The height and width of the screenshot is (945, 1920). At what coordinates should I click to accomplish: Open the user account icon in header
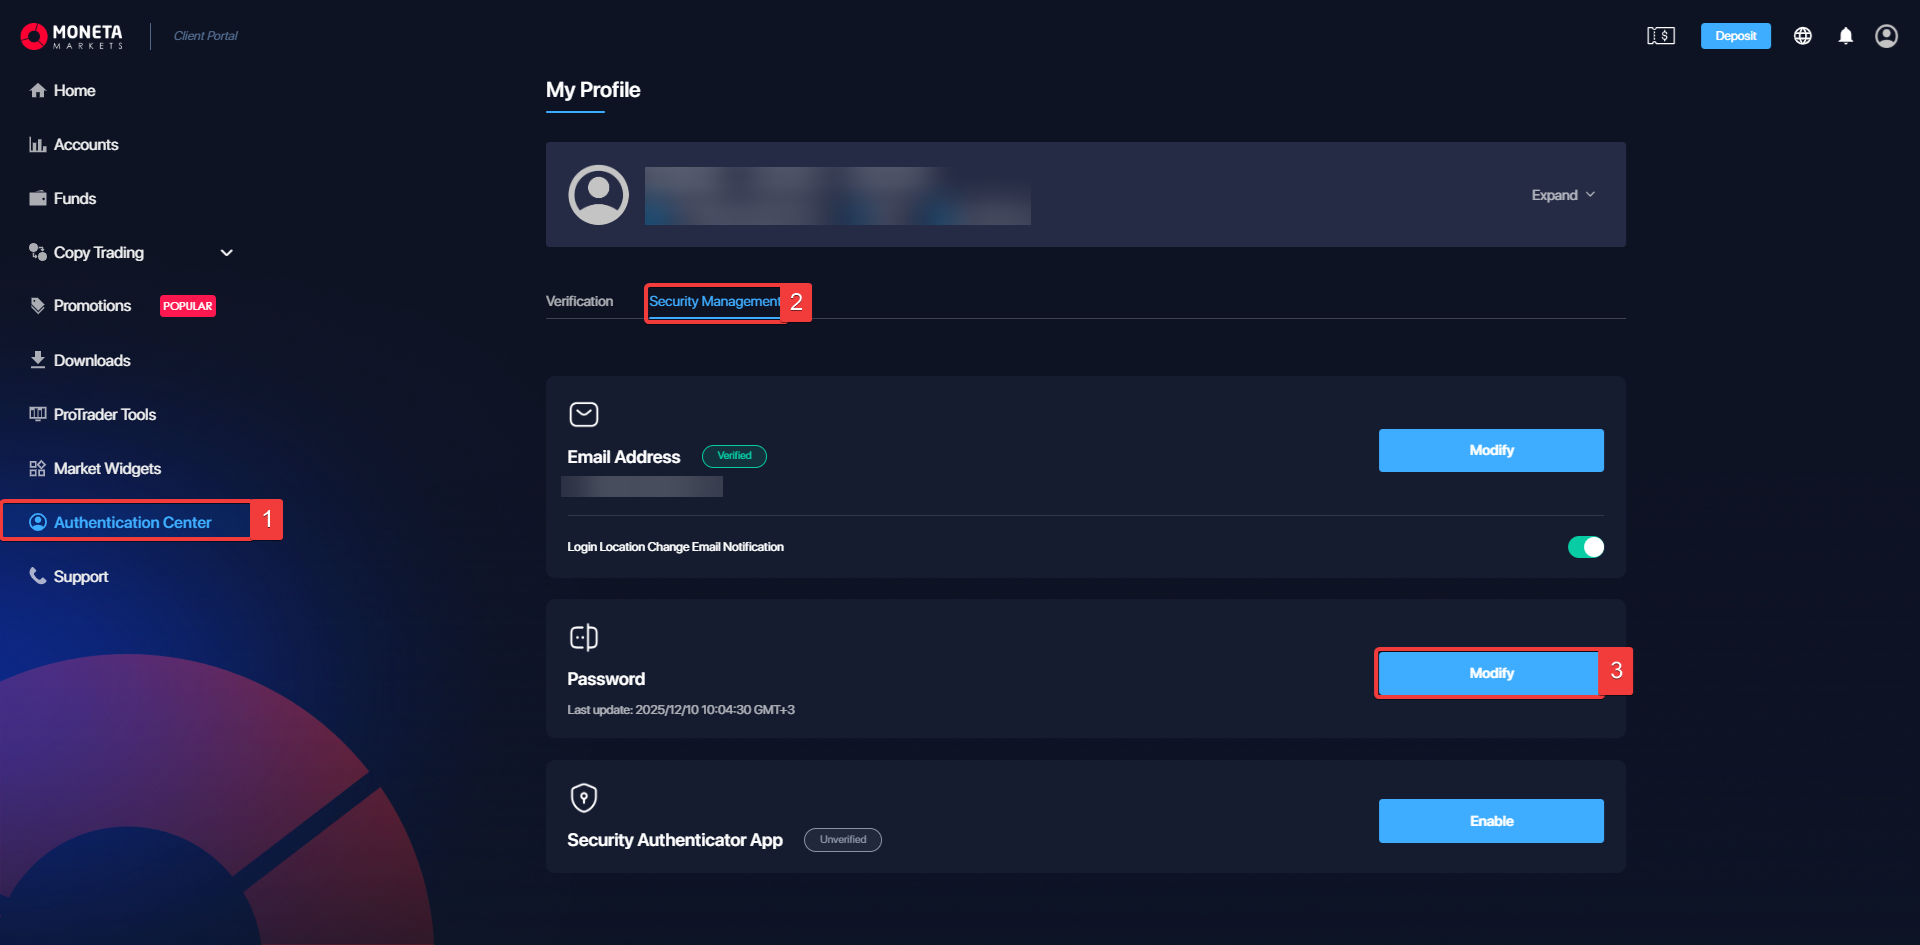click(1887, 36)
